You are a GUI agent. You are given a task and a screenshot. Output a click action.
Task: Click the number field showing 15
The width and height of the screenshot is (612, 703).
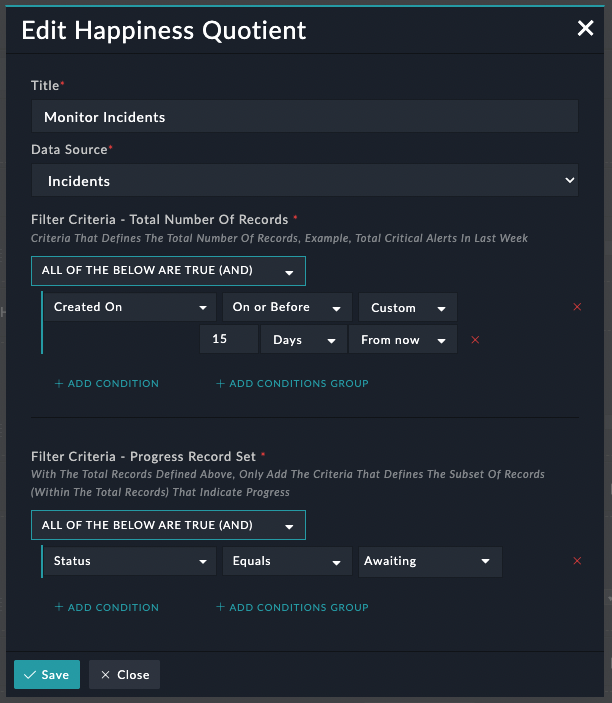coord(227,340)
